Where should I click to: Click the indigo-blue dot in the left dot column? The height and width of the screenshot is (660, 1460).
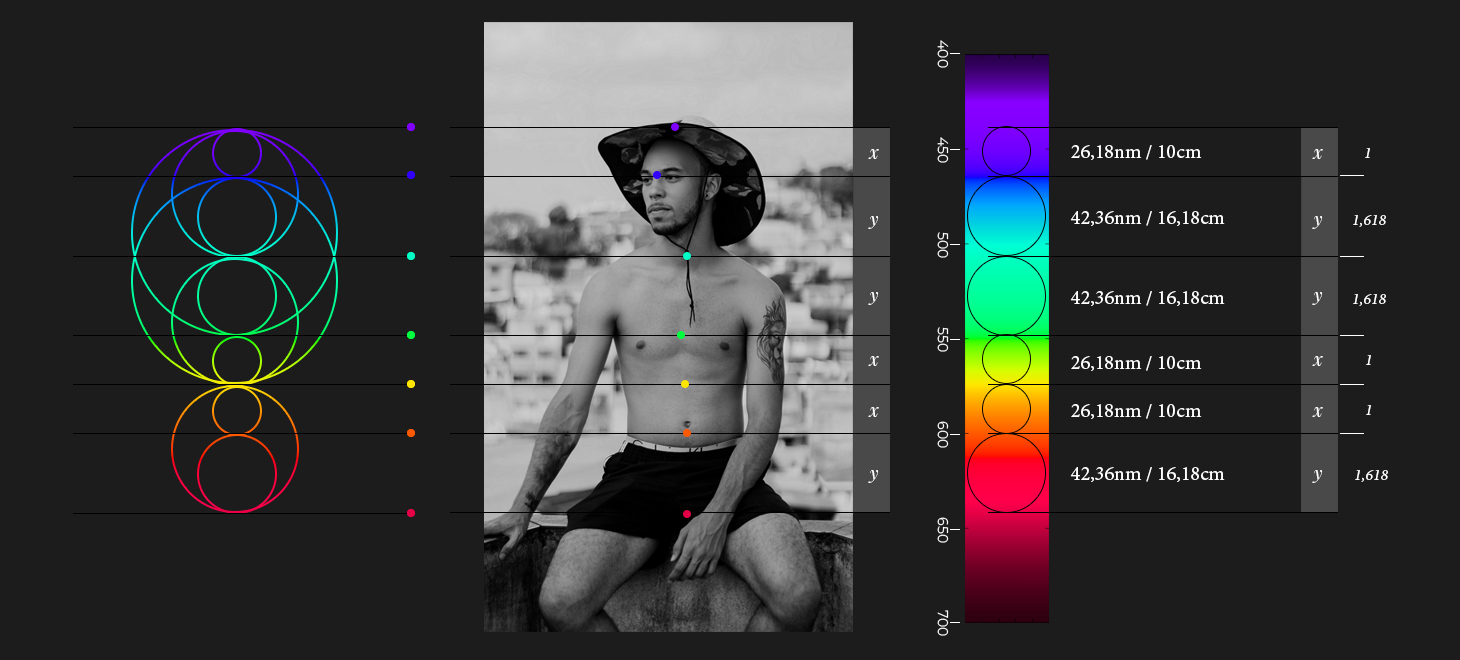(x=411, y=175)
